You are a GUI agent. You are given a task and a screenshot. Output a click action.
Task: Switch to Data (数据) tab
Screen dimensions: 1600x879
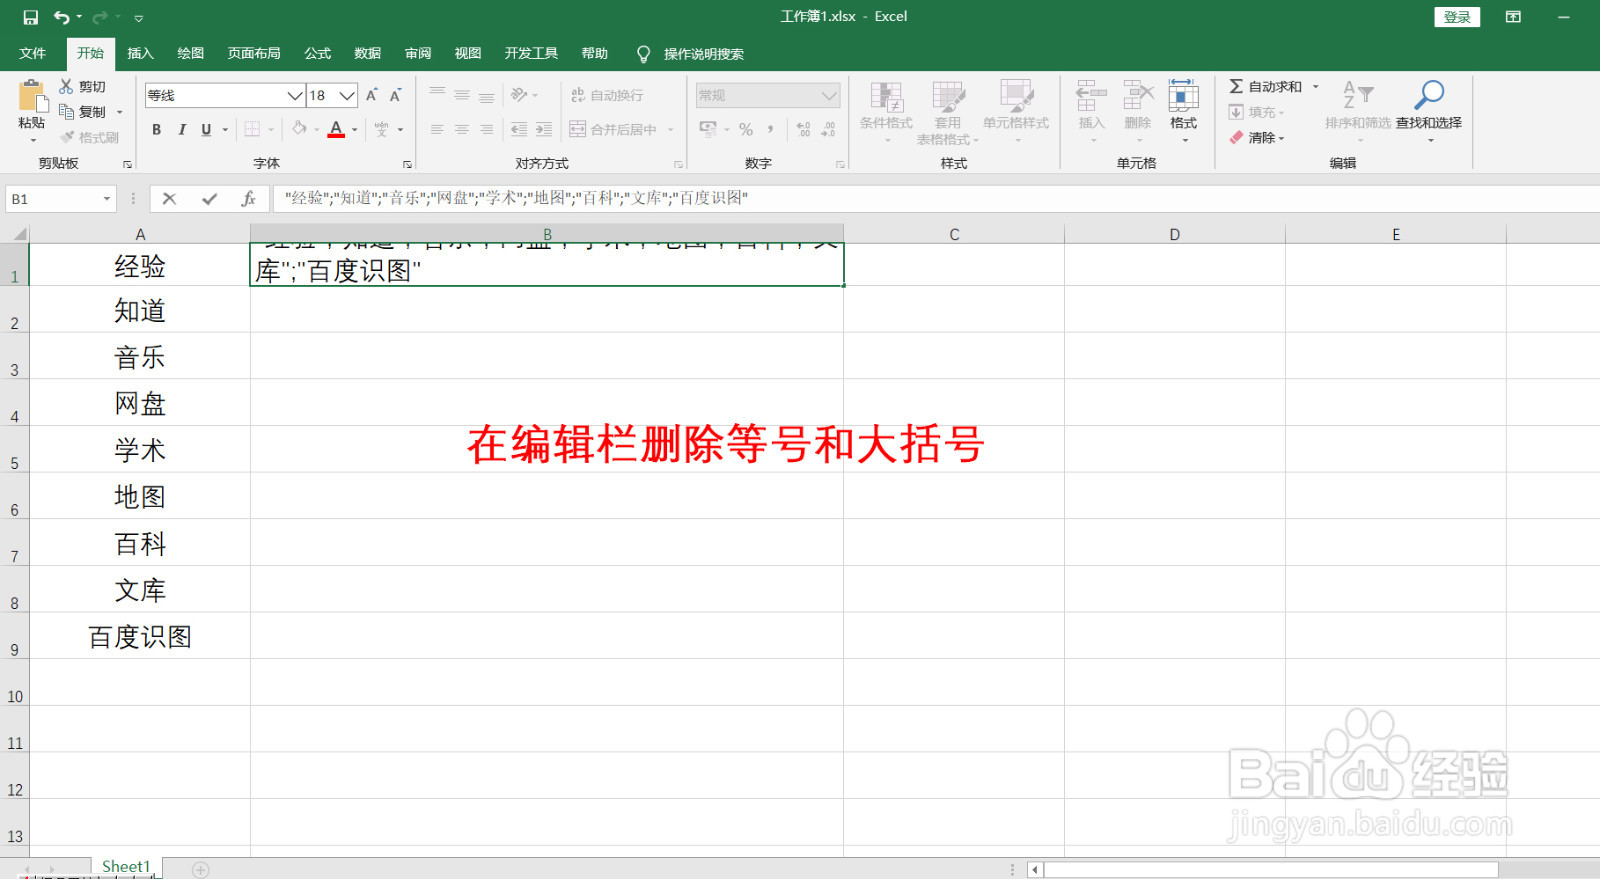tap(368, 54)
